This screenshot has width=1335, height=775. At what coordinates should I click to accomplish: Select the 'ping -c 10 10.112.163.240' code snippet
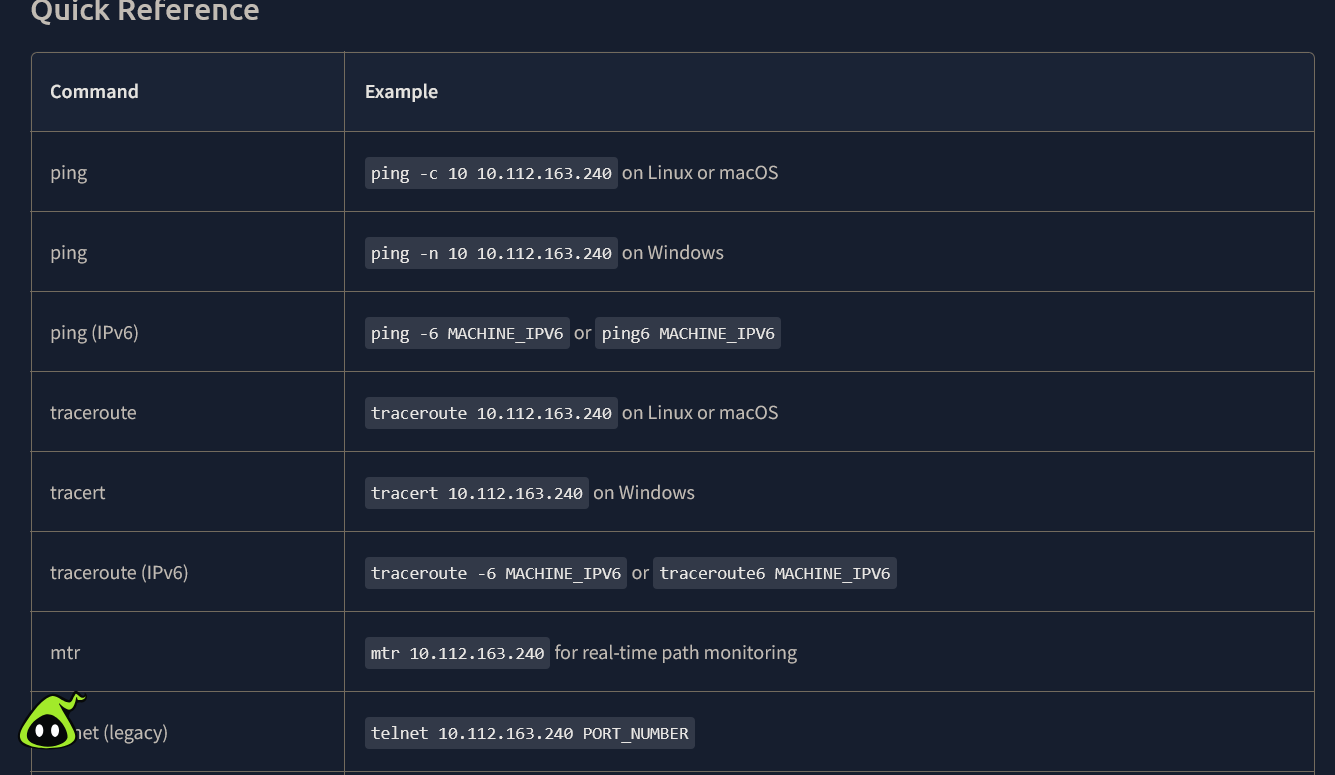pos(491,173)
